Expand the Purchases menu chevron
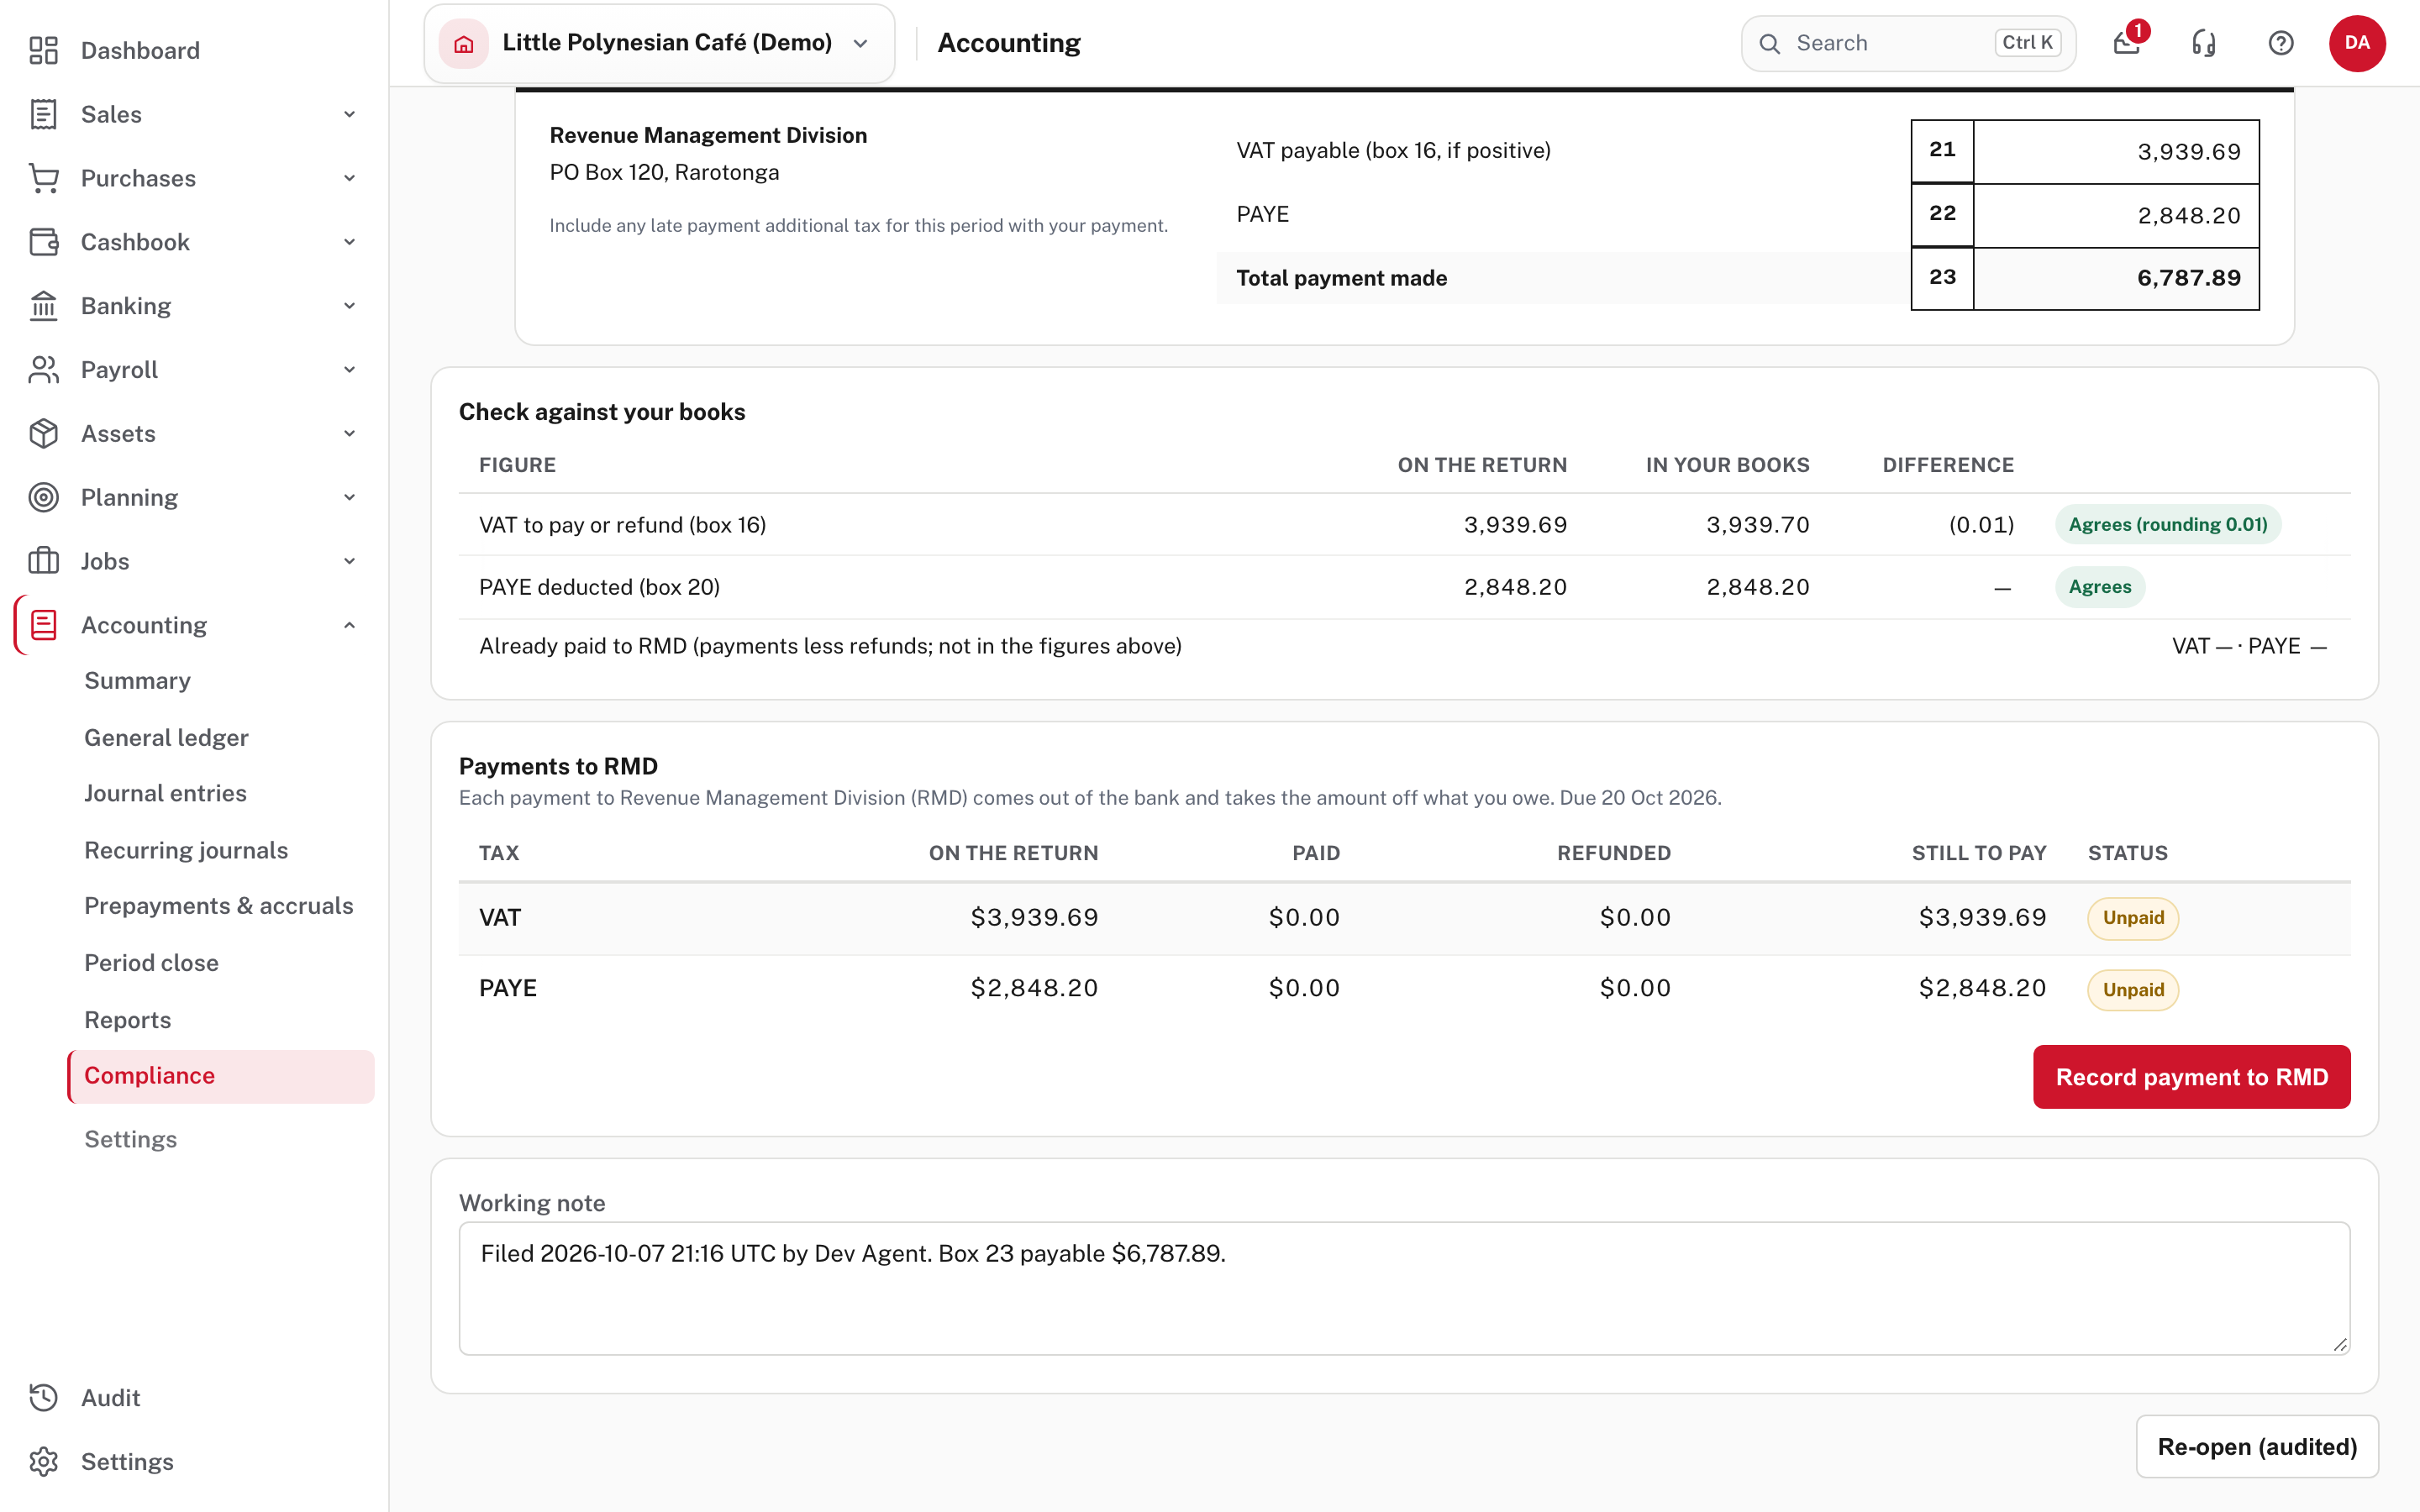Screen dimensions: 2420x1512 pyautogui.click(x=349, y=178)
